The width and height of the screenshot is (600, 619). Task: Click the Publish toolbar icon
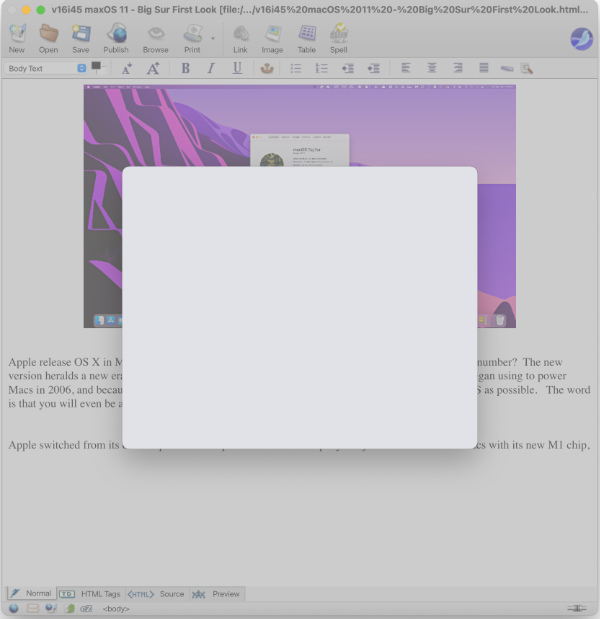[116, 36]
